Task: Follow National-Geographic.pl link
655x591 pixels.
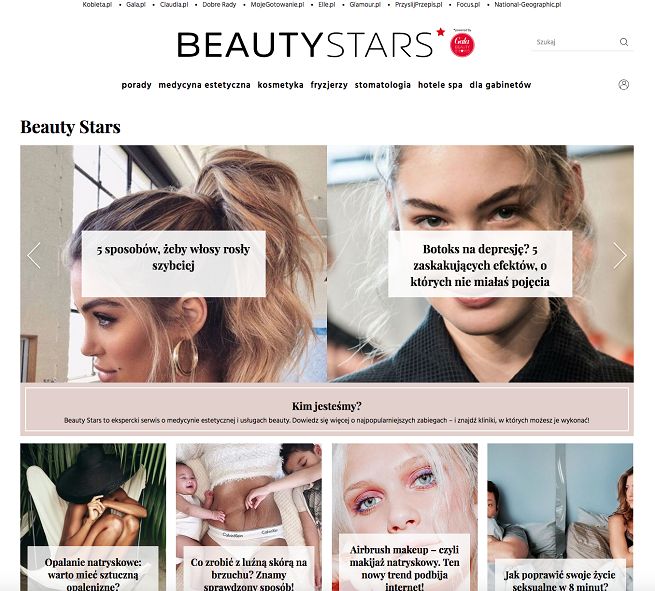Action: 528,5
